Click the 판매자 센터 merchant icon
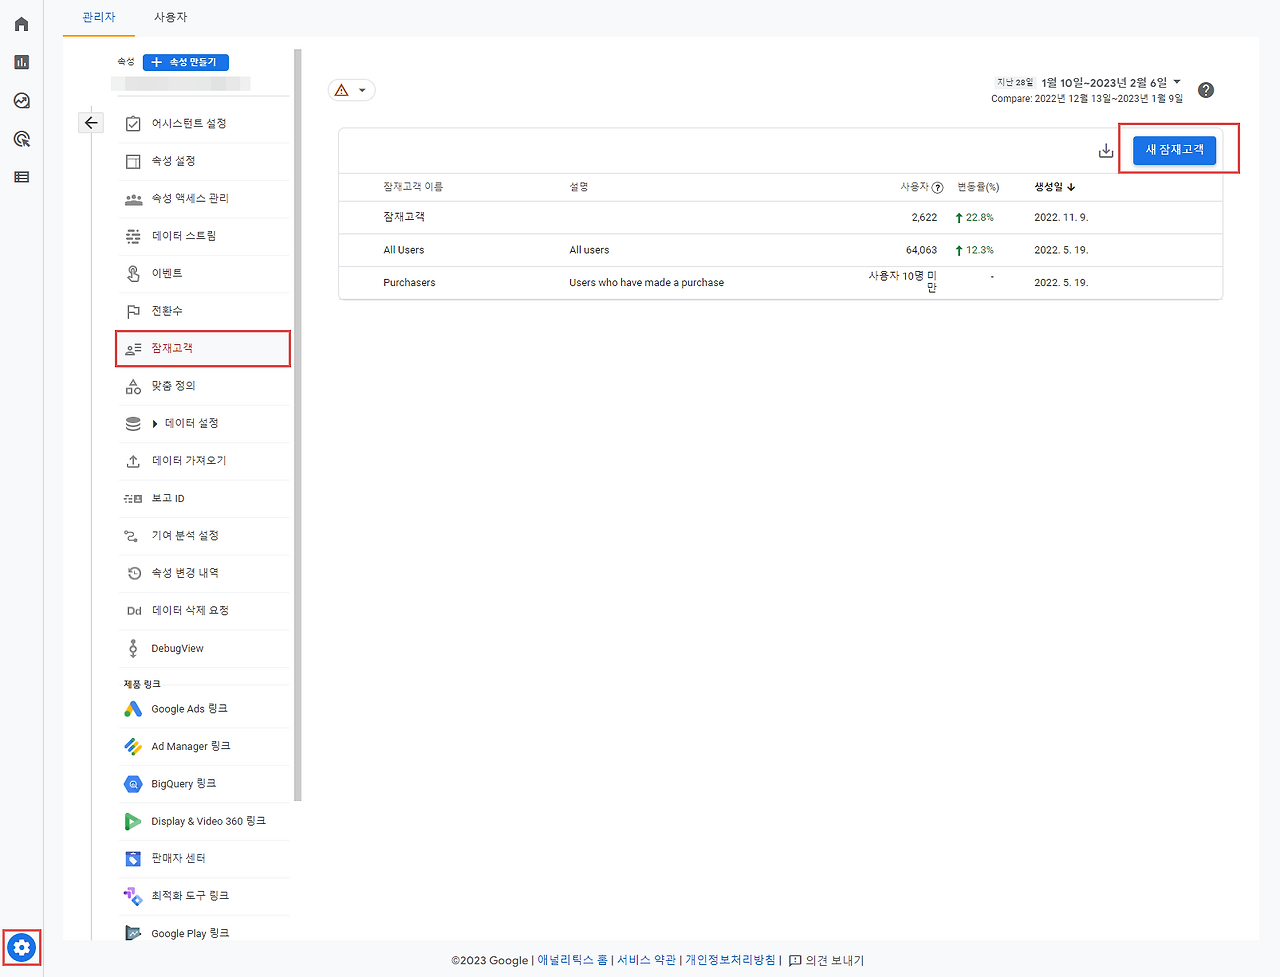The height and width of the screenshot is (977, 1280). [x=133, y=858]
